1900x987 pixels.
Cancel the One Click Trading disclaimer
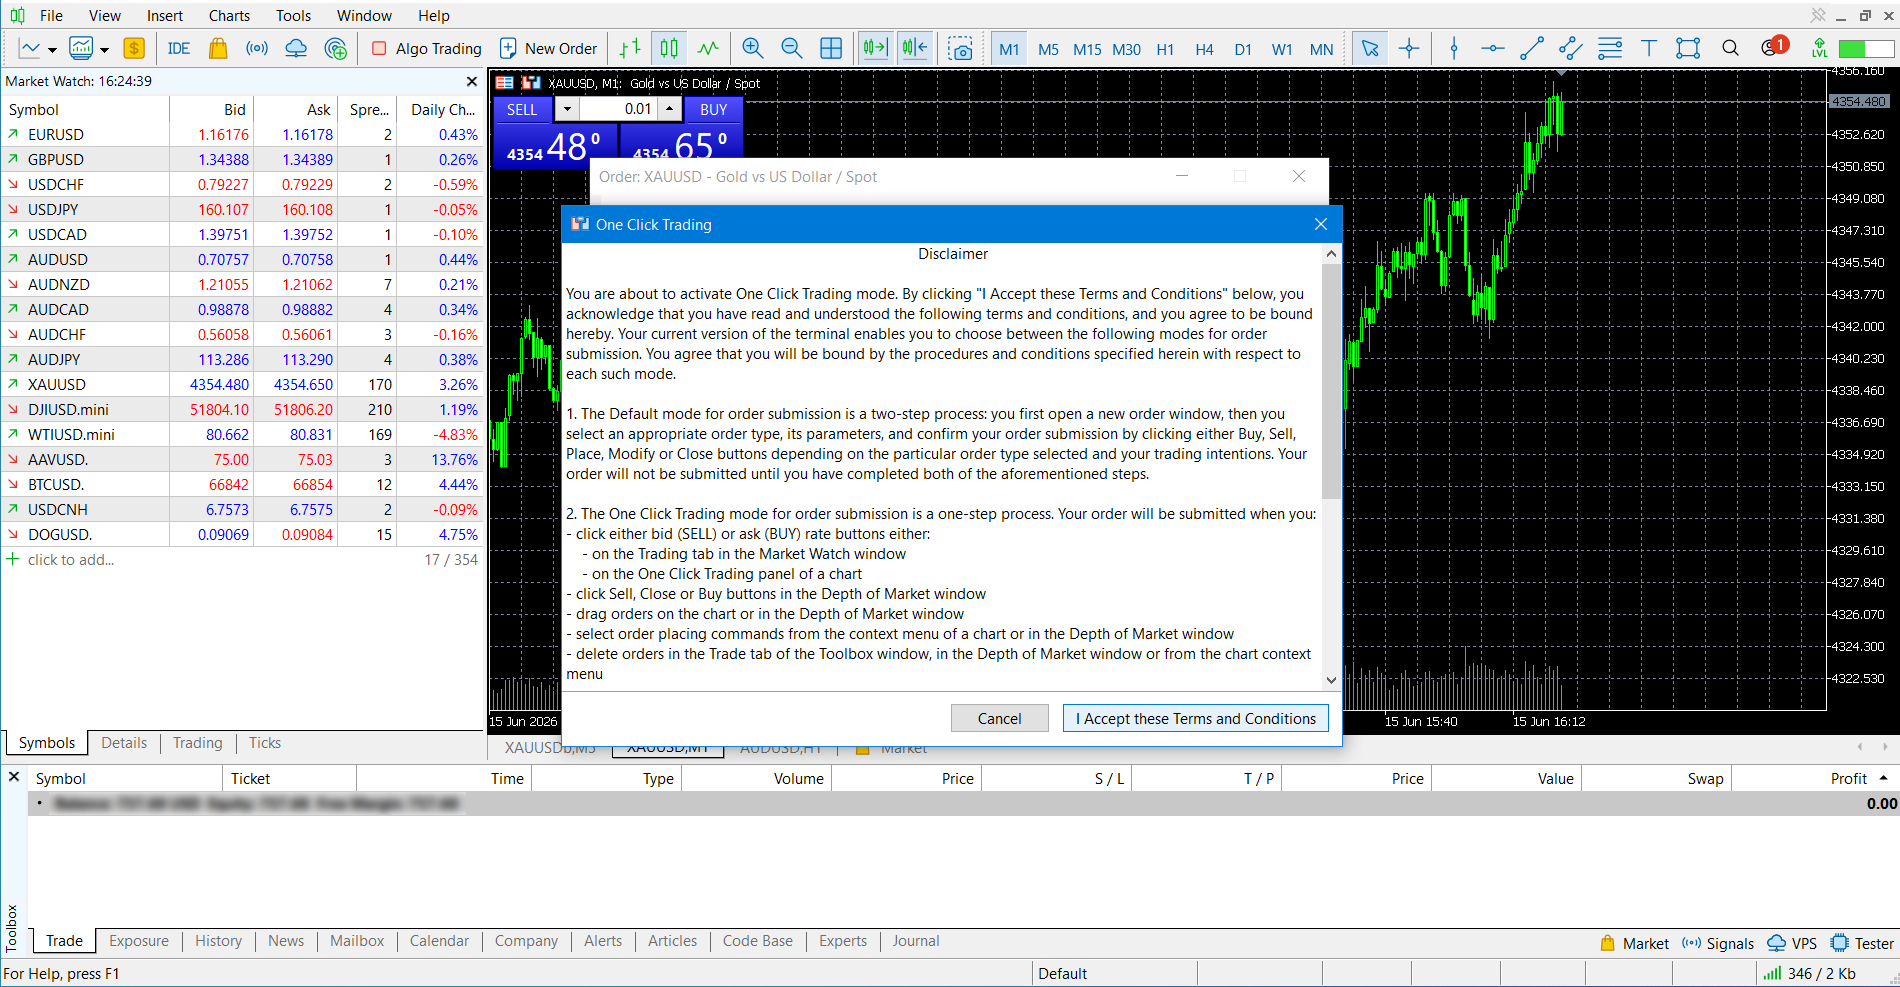pos(999,718)
